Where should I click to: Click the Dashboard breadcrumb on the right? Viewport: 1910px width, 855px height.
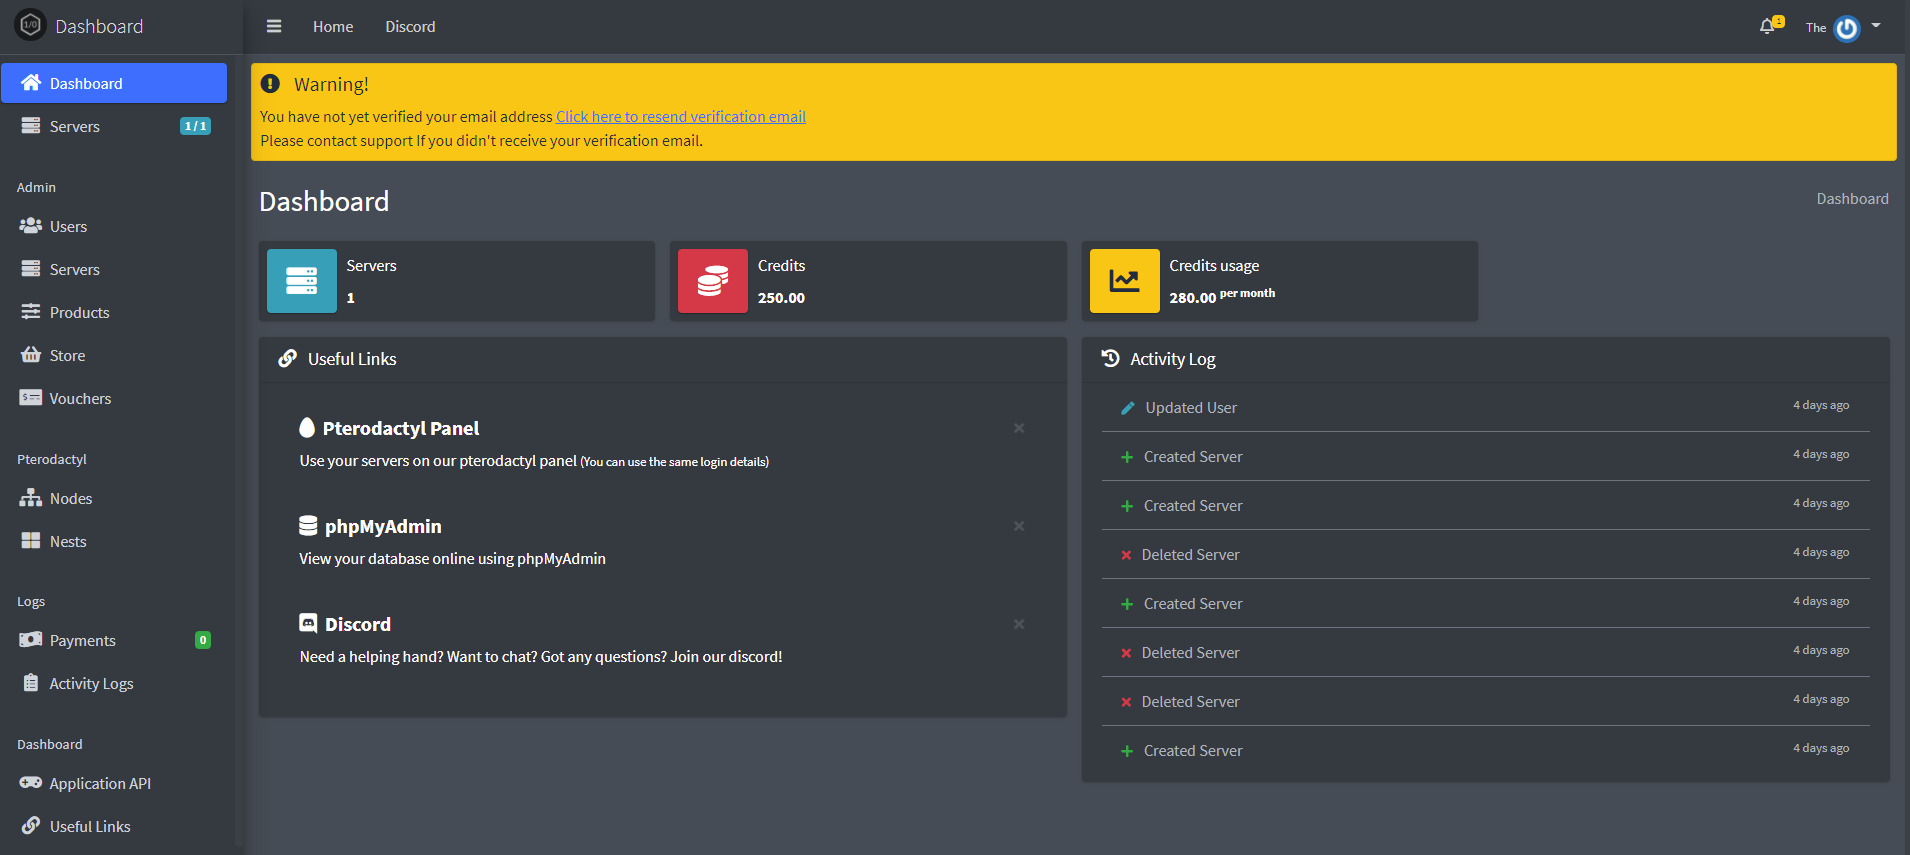[x=1852, y=199]
